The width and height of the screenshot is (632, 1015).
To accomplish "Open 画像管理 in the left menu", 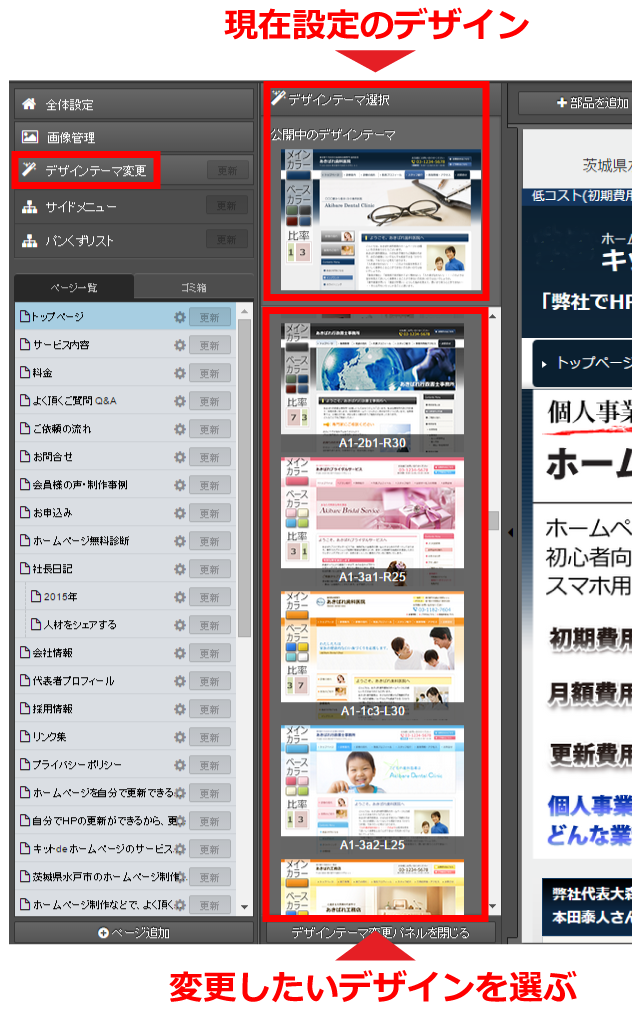I will tap(133, 137).
